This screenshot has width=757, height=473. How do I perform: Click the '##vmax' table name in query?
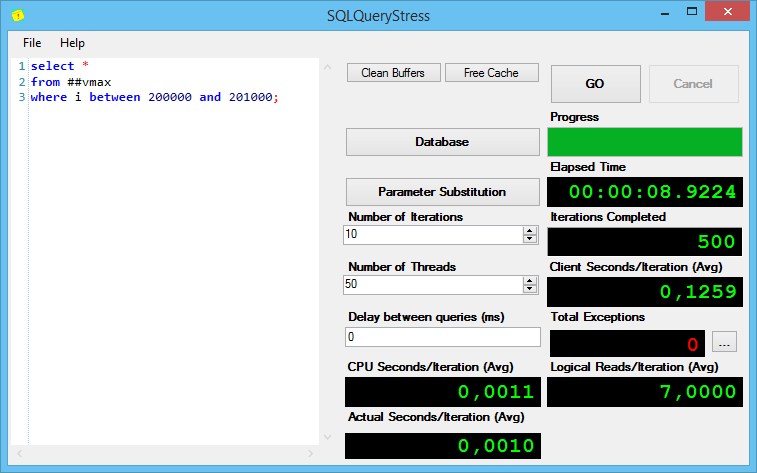pyautogui.click(x=89, y=82)
